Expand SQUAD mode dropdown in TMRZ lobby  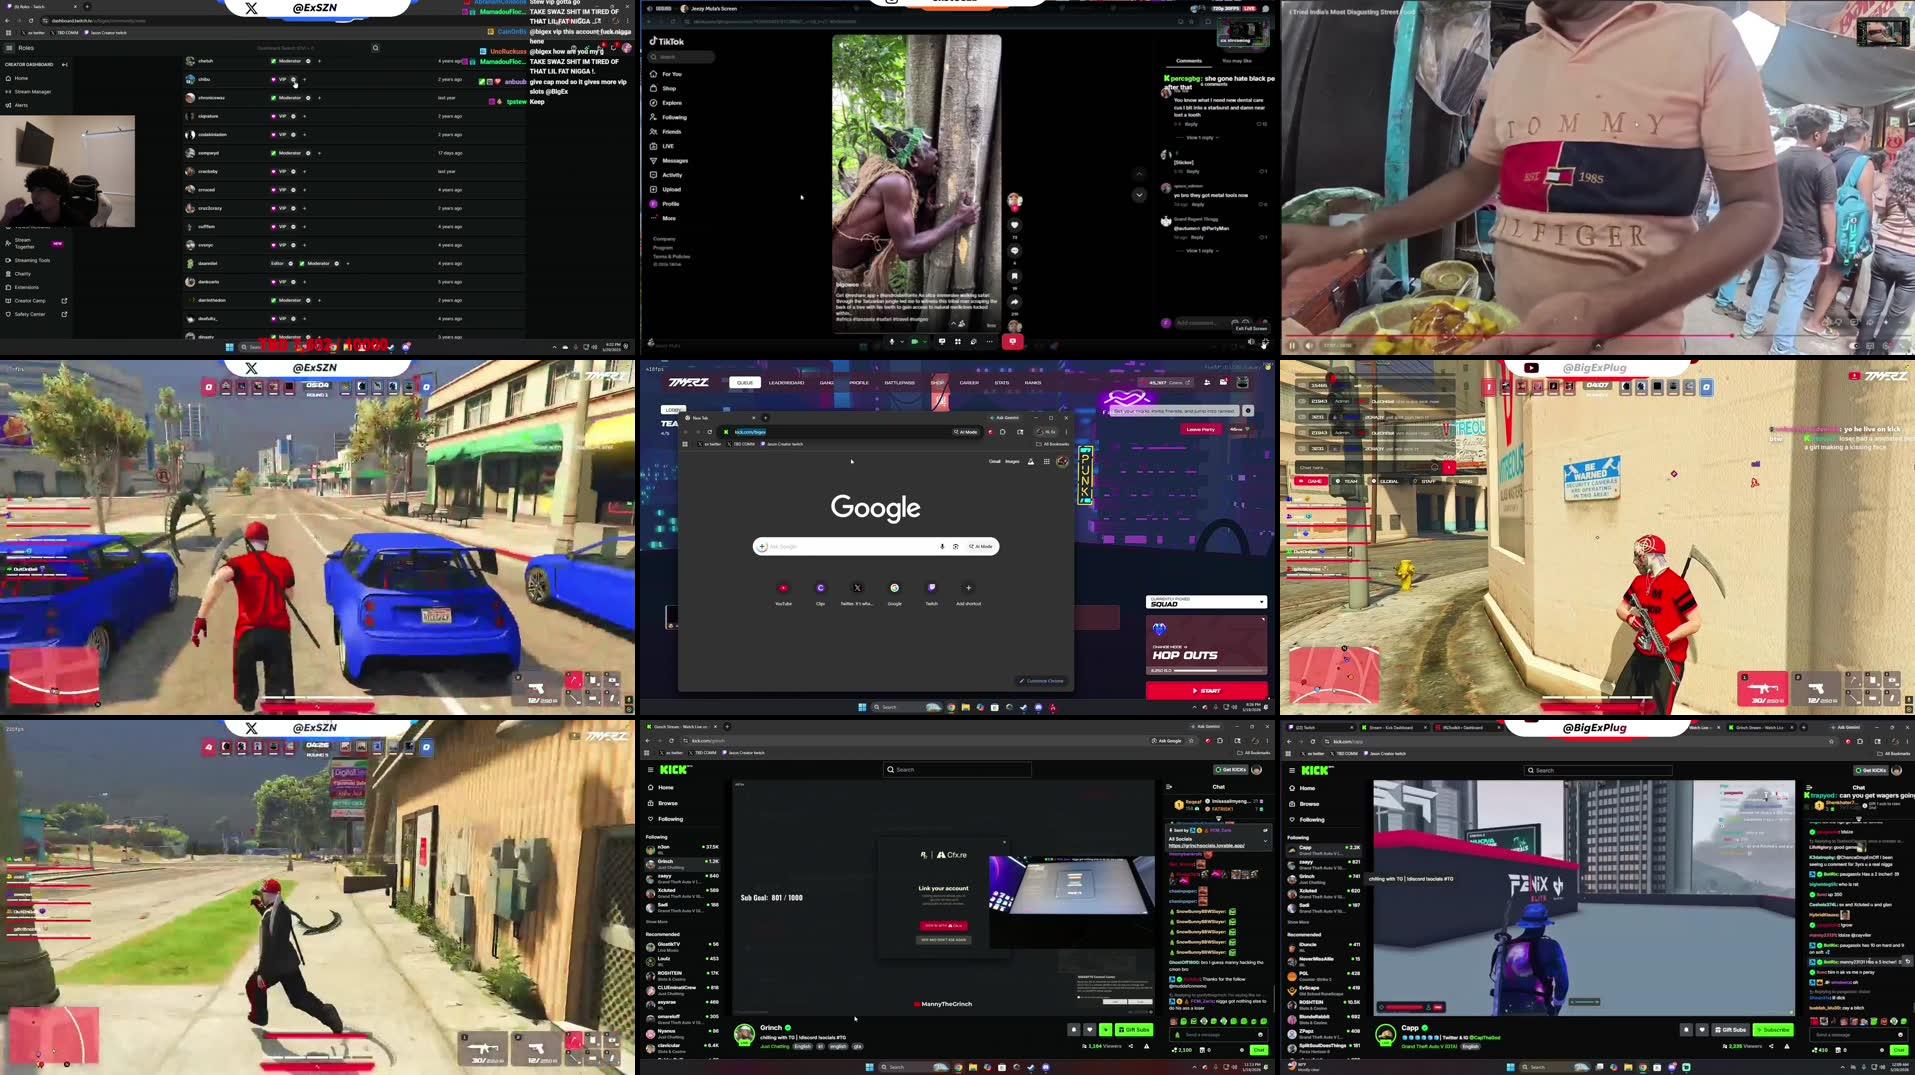pos(1206,603)
